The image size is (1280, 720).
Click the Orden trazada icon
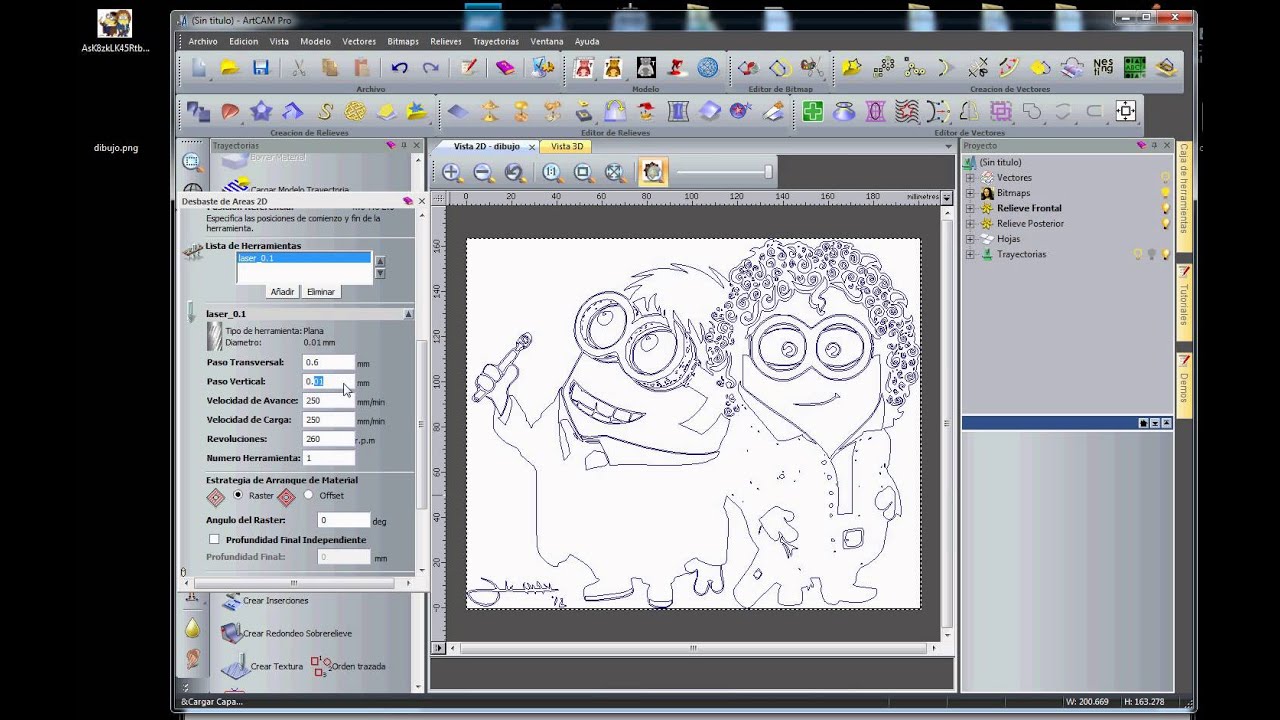[320, 666]
